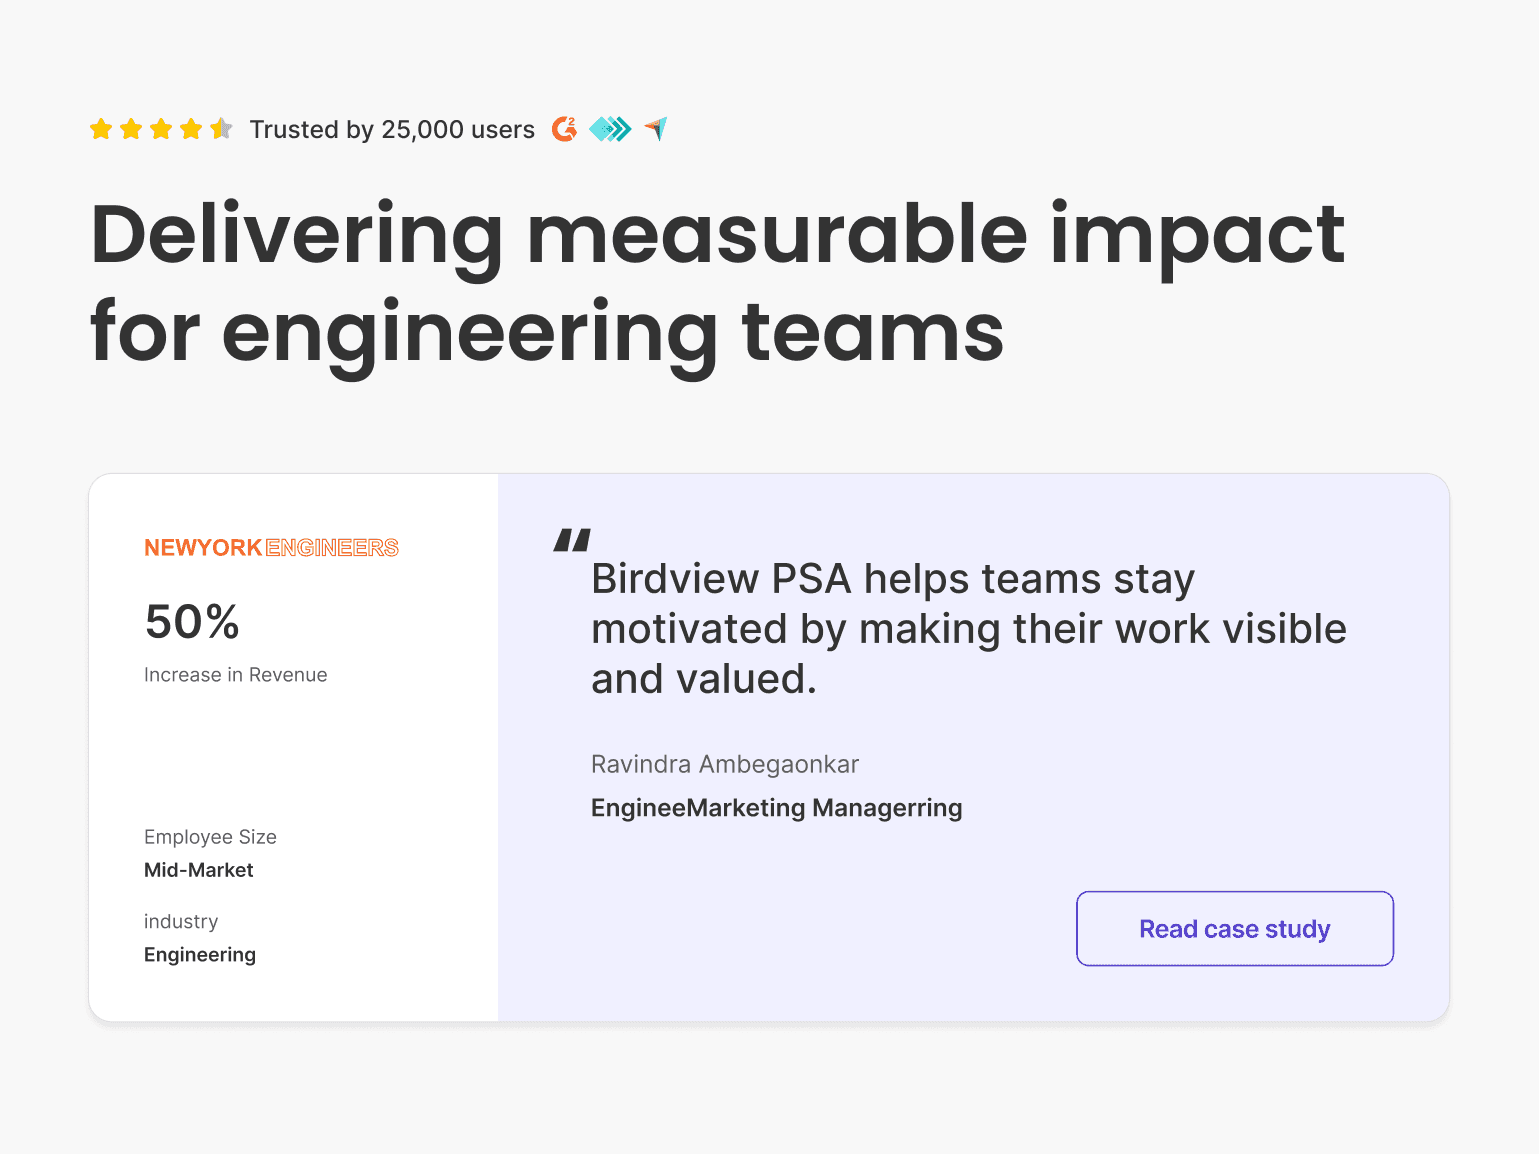The height and width of the screenshot is (1154, 1539).
Task: Click the 'Increase in Revenue' label
Action: [x=235, y=675]
